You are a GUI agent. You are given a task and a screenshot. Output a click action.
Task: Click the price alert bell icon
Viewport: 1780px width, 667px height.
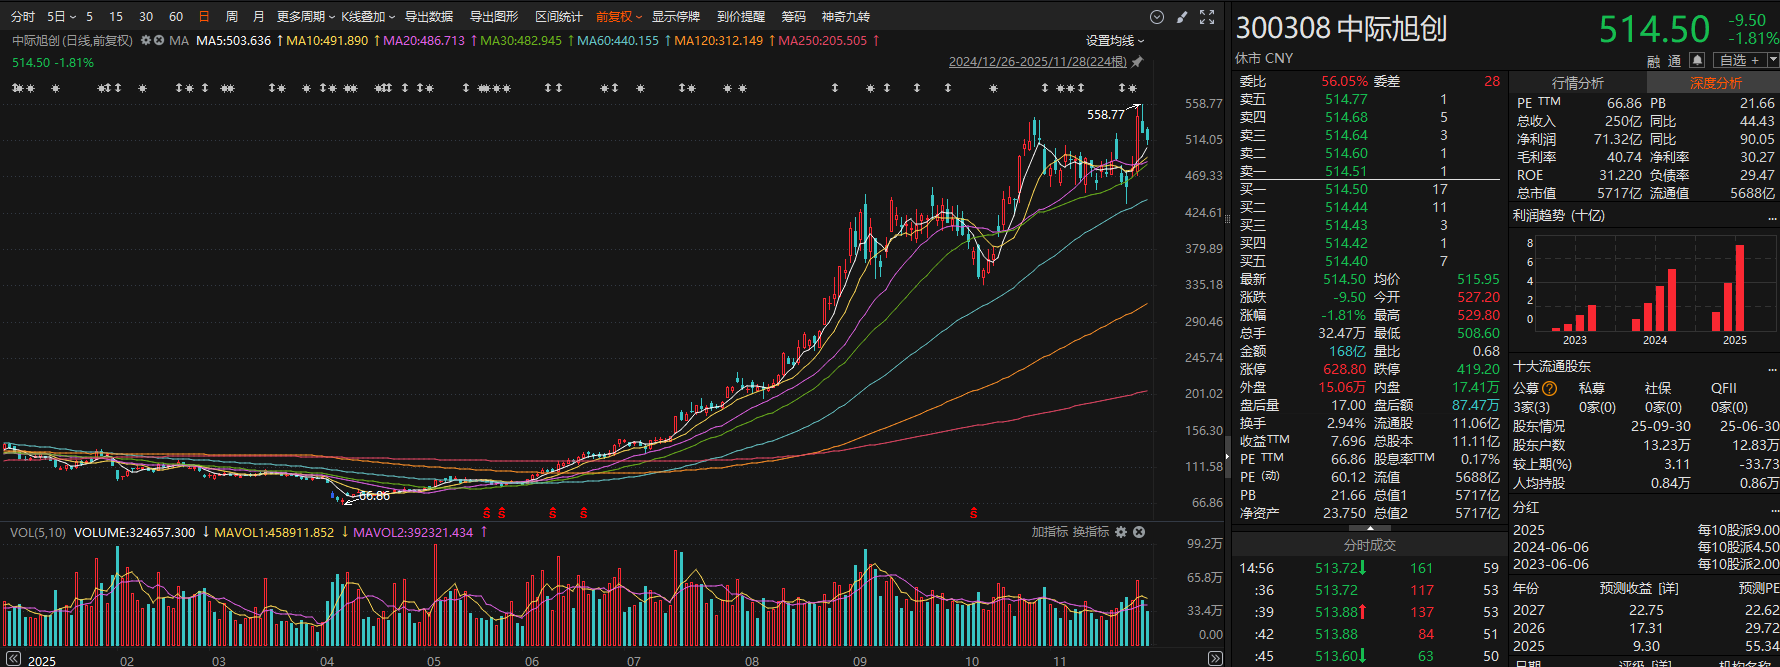[1697, 60]
